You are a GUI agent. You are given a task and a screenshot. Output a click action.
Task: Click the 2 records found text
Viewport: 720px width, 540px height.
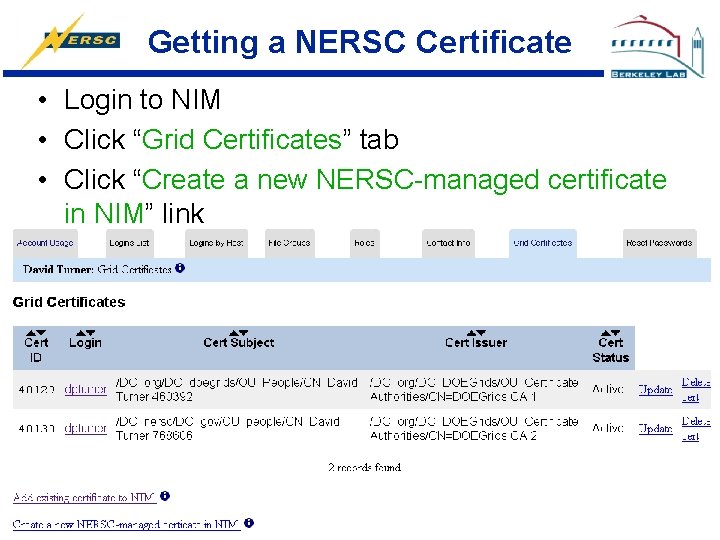365,467
